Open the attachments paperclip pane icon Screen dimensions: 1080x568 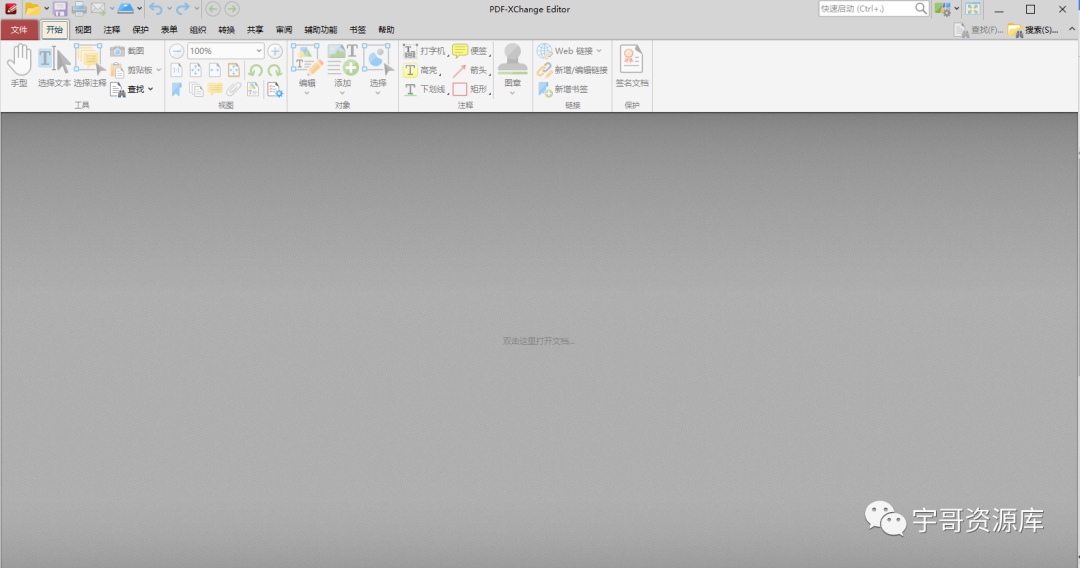(x=234, y=90)
